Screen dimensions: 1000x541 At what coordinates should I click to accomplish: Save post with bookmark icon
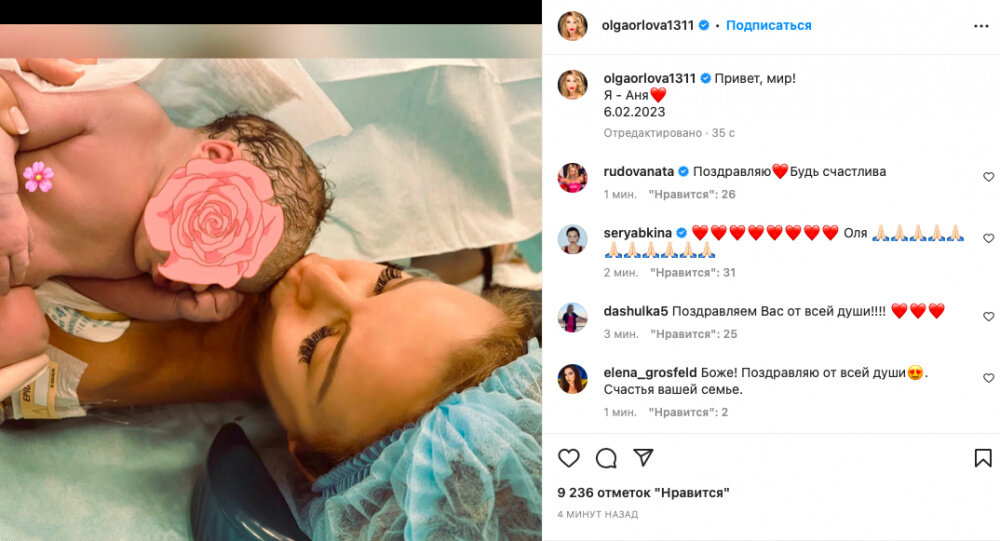pyautogui.click(x=983, y=458)
